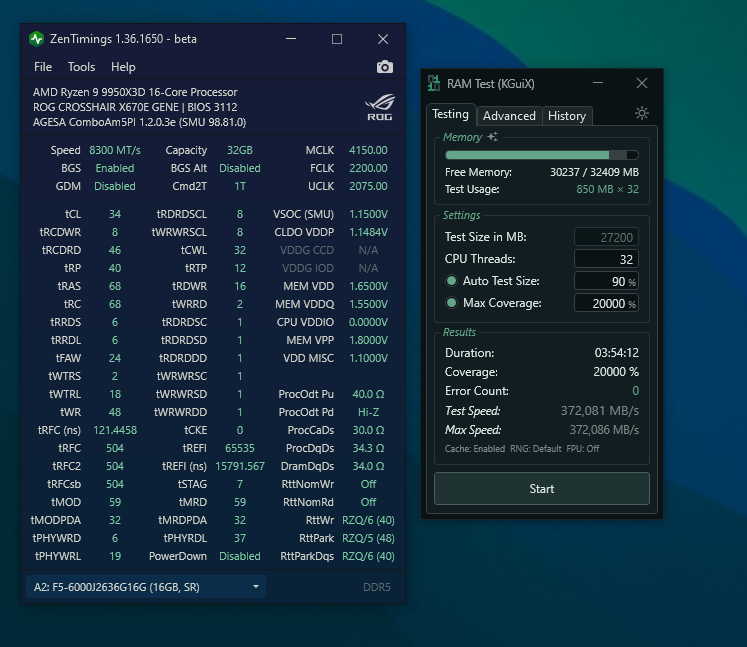Minimize the ZenTimings window
The height and width of the screenshot is (647, 747).
pos(291,39)
